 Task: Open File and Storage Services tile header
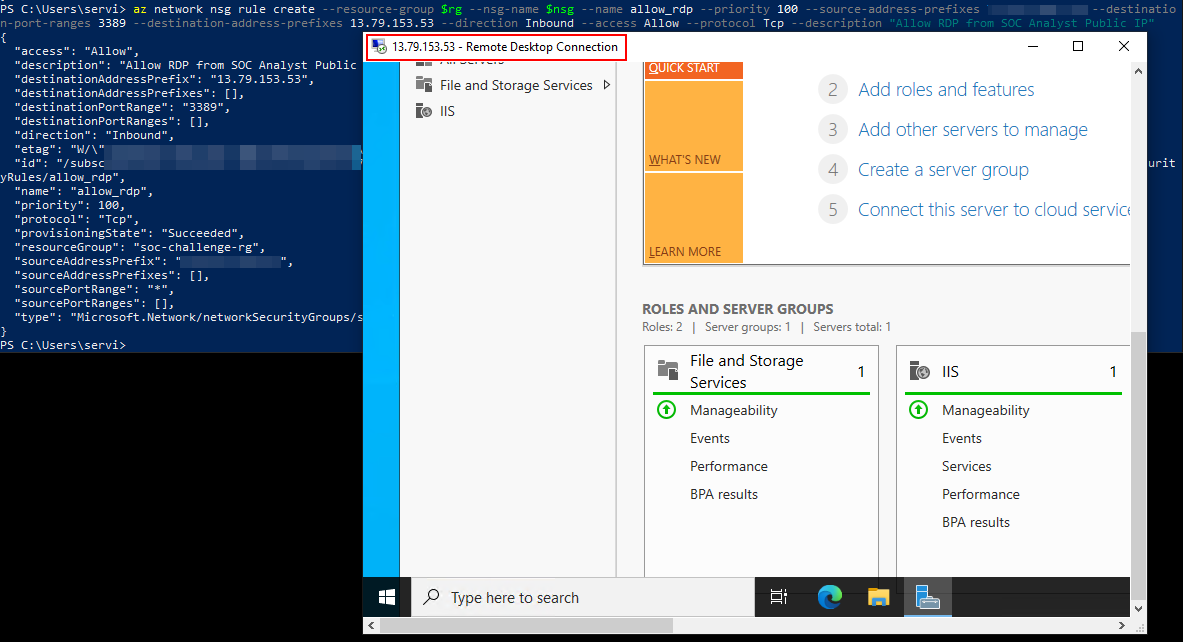click(x=761, y=371)
